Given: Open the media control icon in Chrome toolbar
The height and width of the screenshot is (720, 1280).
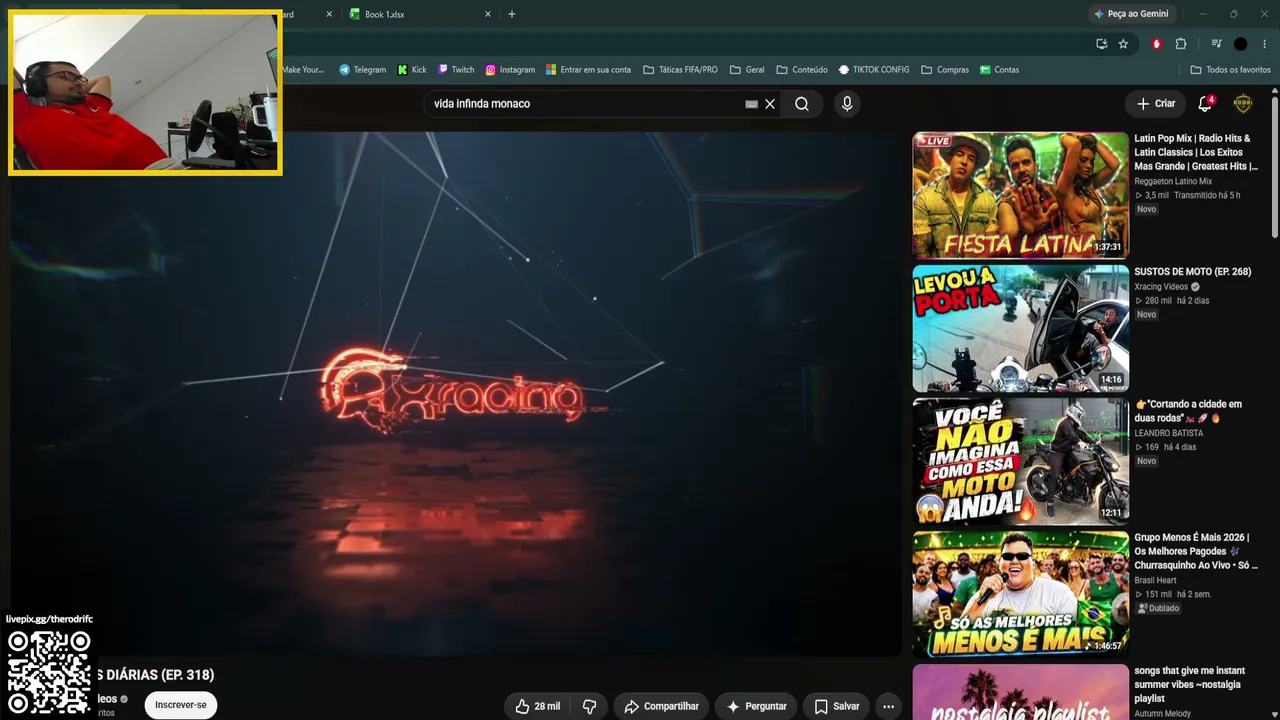Looking at the screenshot, I should (x=1216, y=44).
